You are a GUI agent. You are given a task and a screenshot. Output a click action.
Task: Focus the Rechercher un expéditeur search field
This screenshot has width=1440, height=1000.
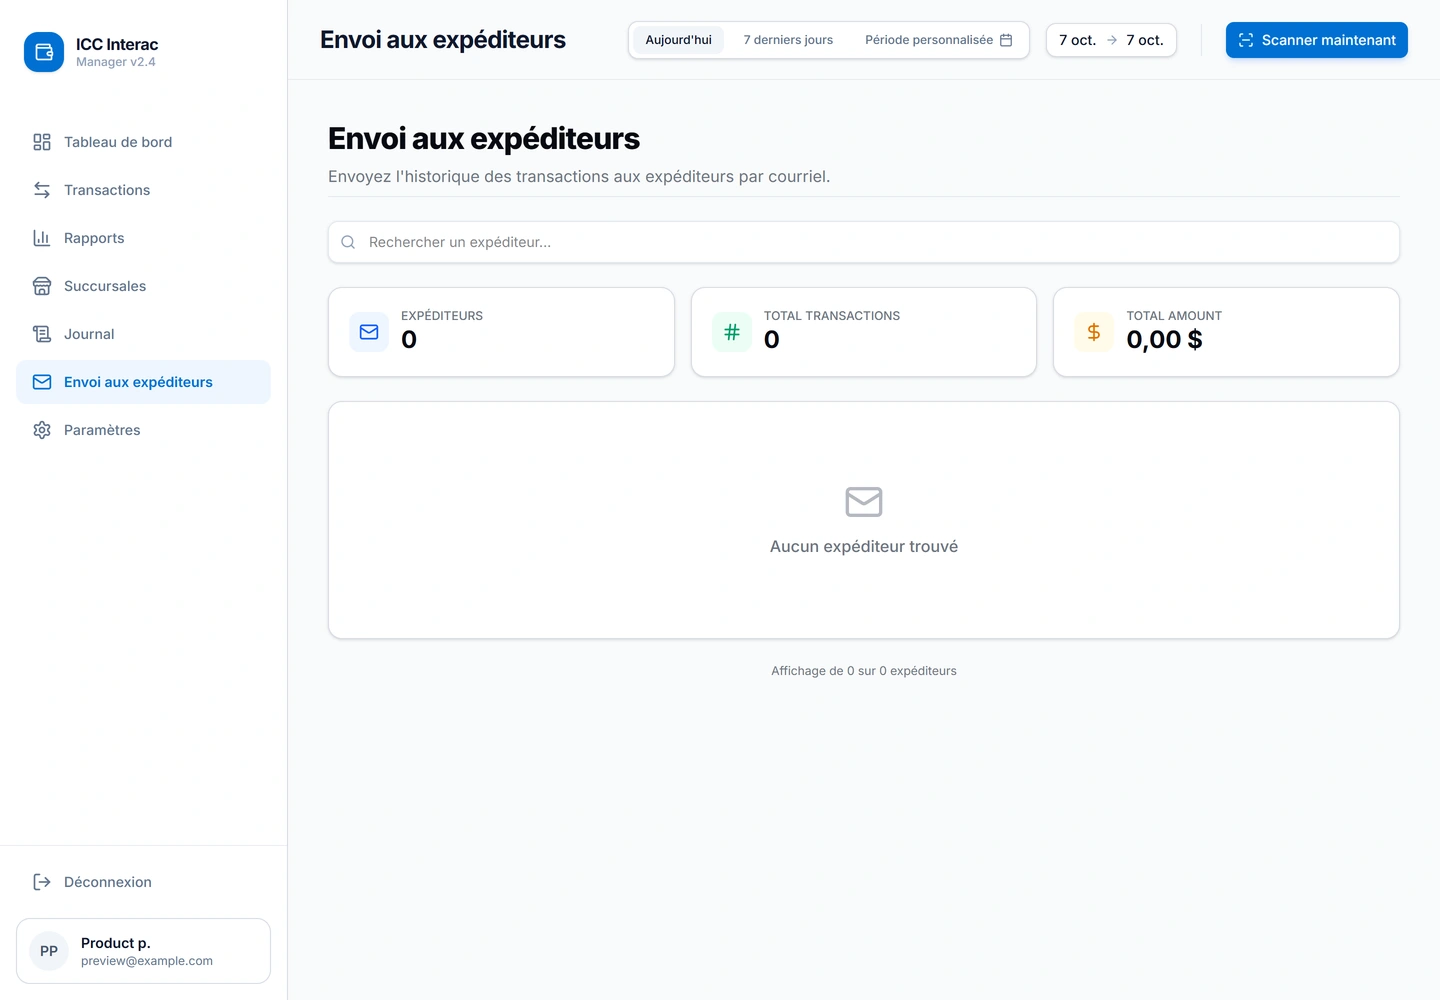(864, 242)
